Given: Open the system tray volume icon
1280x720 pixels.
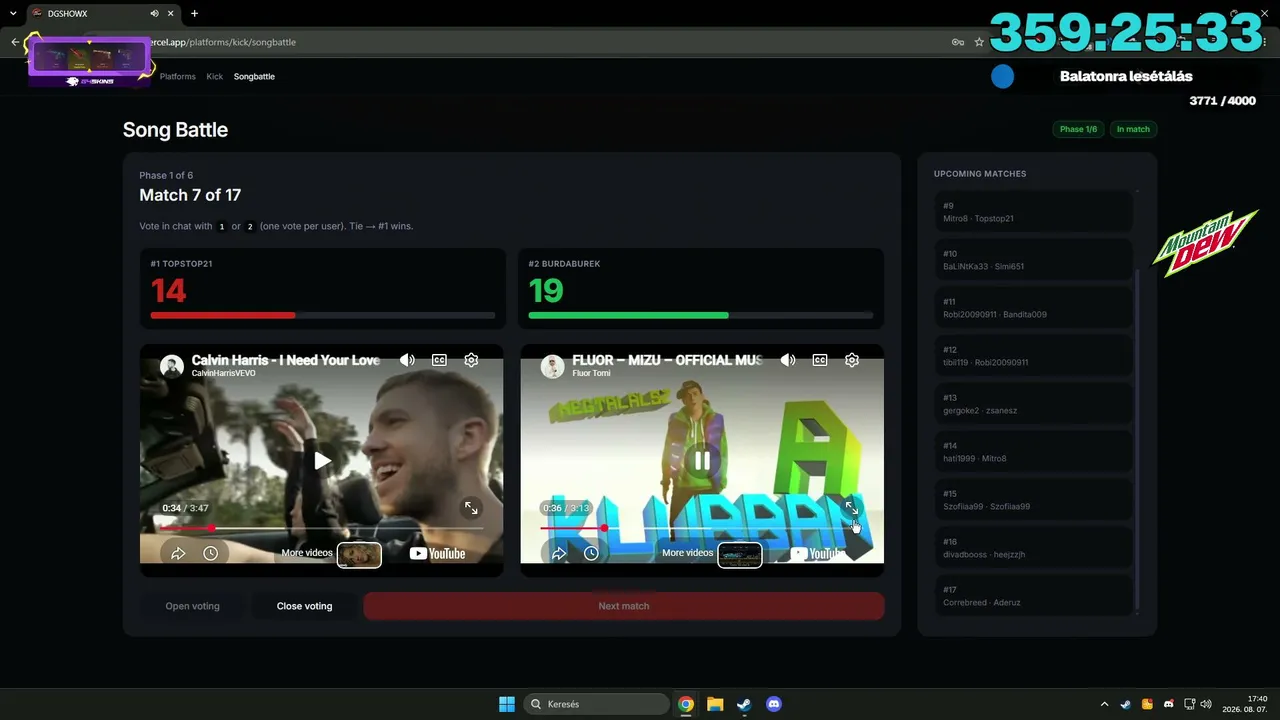Looking at the screenshot, I should pyautogui.click(x=1206, y=704).
